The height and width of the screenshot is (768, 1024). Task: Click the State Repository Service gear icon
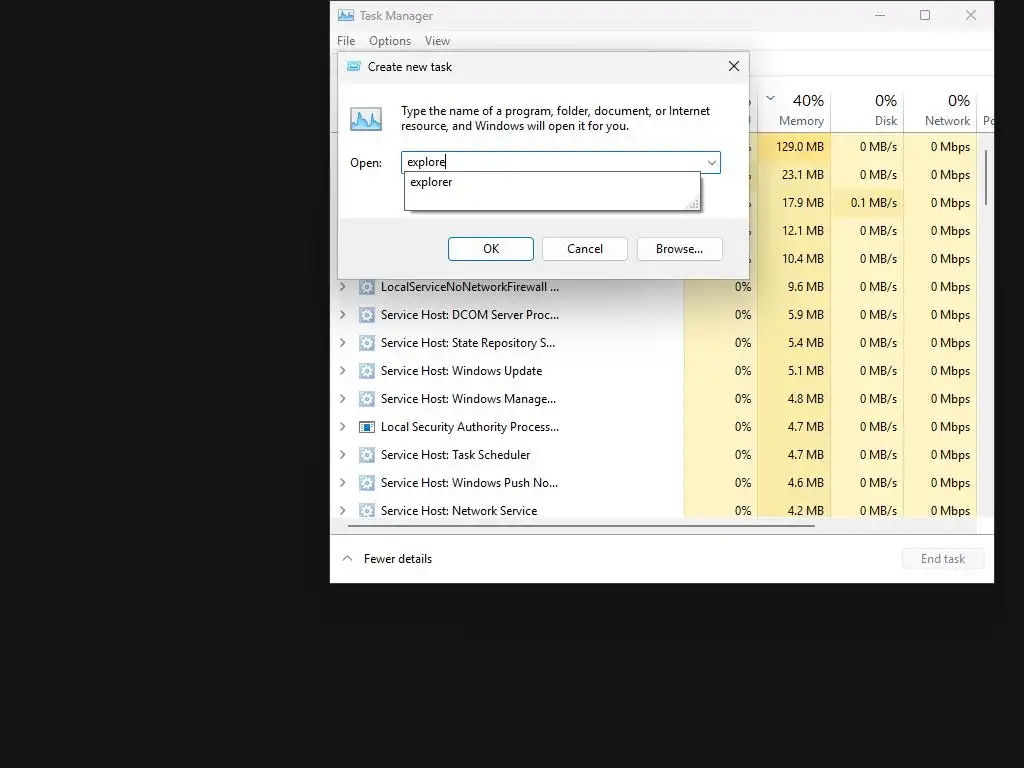pyautogui.click(x=367, y=343)
